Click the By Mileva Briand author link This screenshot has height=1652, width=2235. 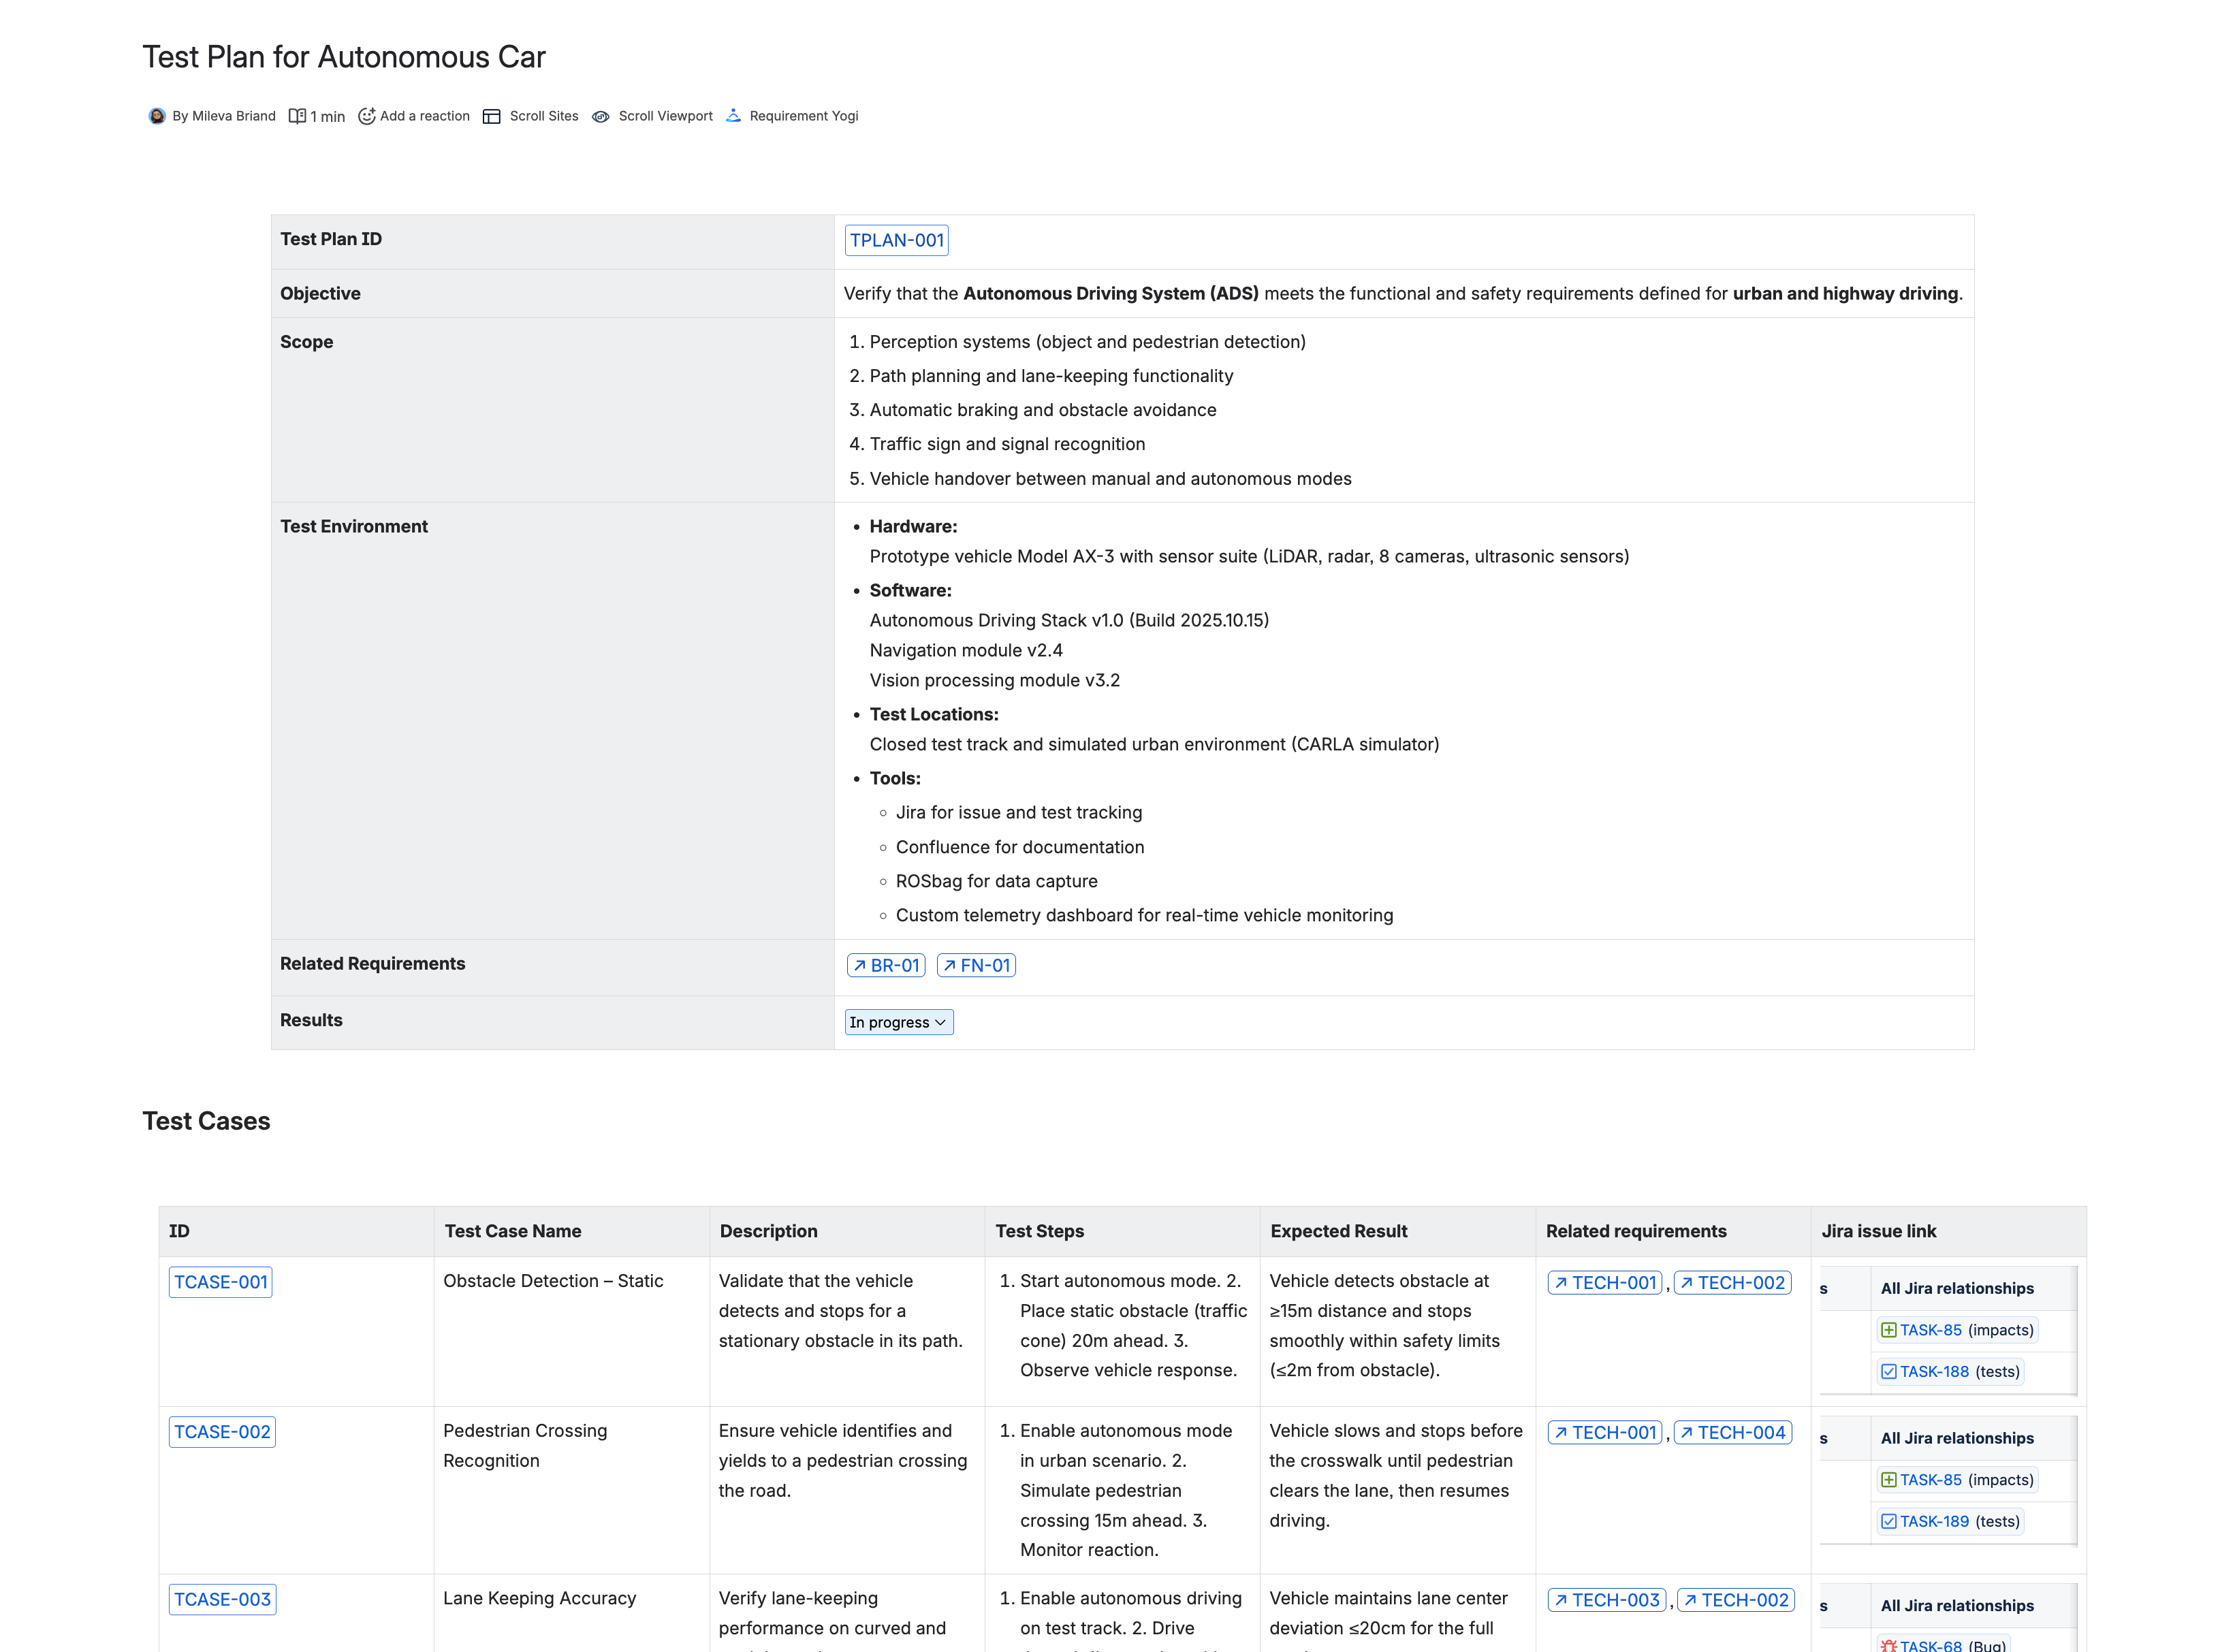tap(224, 116)
